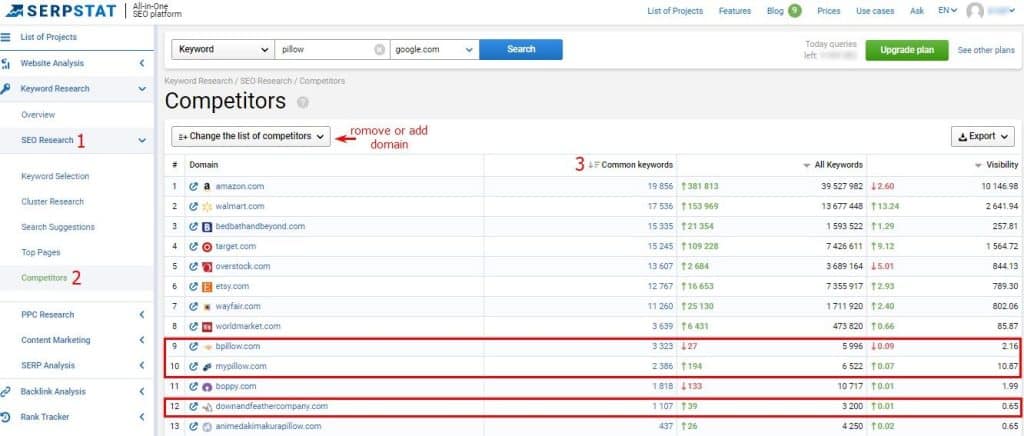Open the Keyword search type dropdown
The height and width of the screenshot is (436, 1024).
[223, 49]
